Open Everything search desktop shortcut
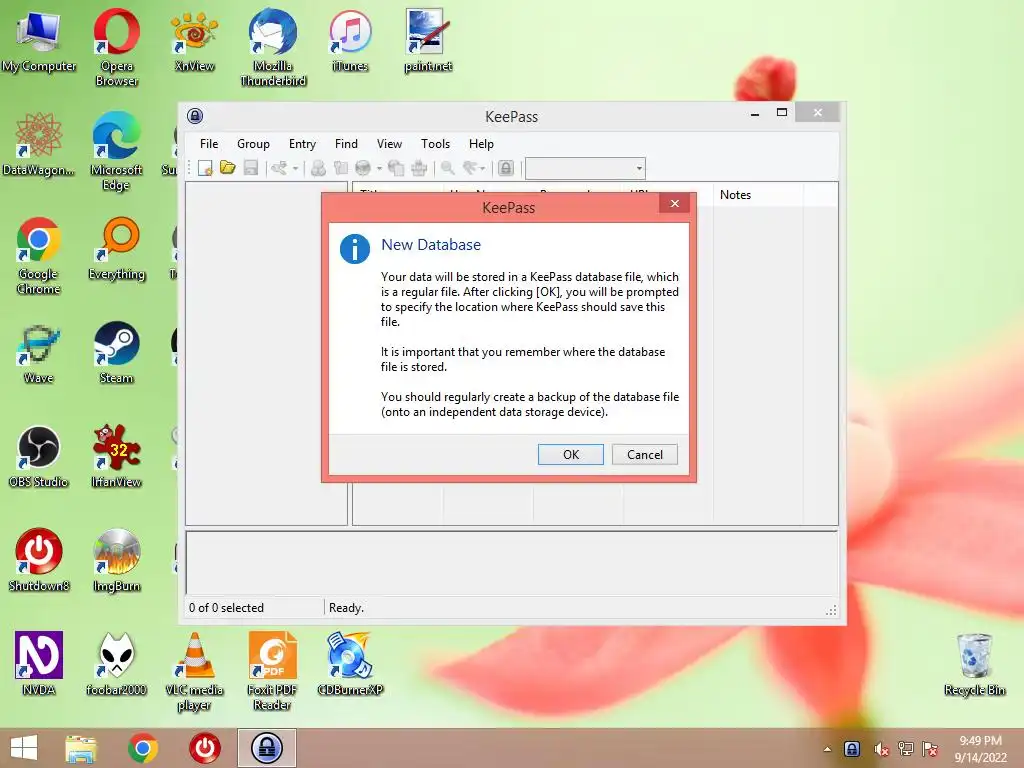Image resolution: width=1024 pixels, height=768 pixels. (x=116, y=249)
